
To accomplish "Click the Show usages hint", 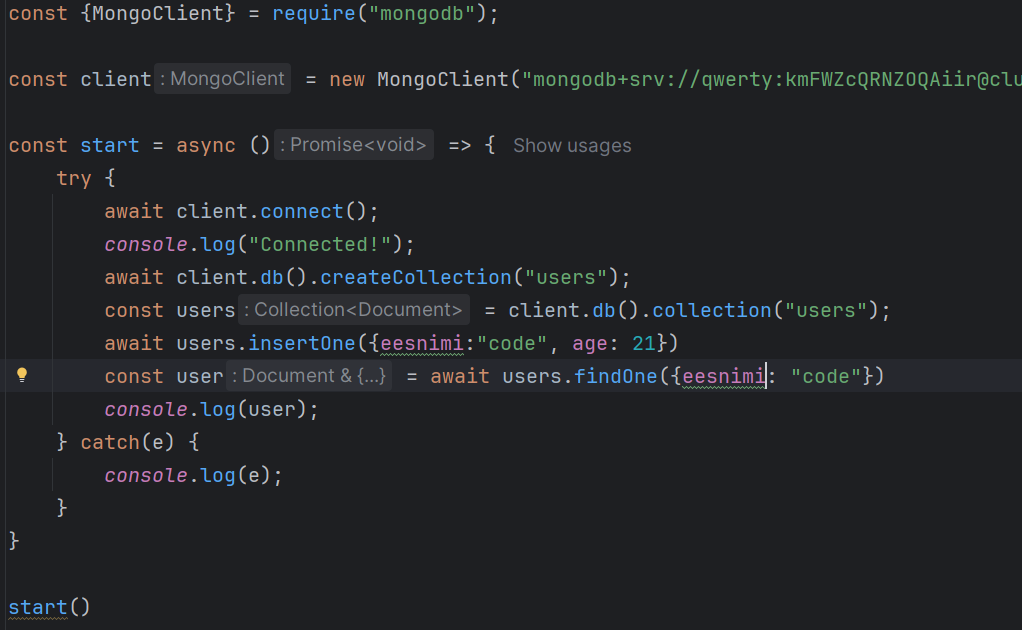I will (572, 145).
